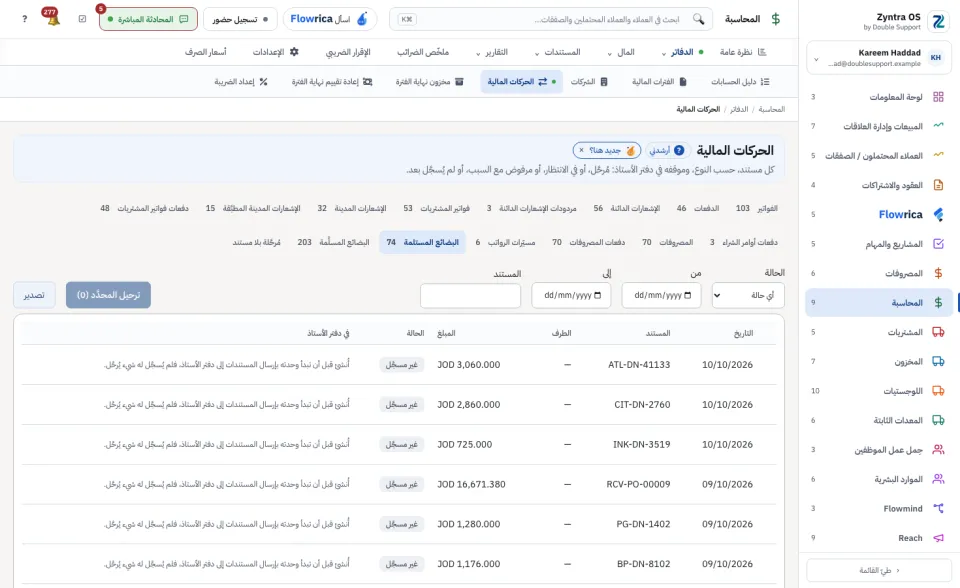The height and width of the screenshot is (588, 960).
Task: Open the الحالة status dropdown
Action: (748, 295)
